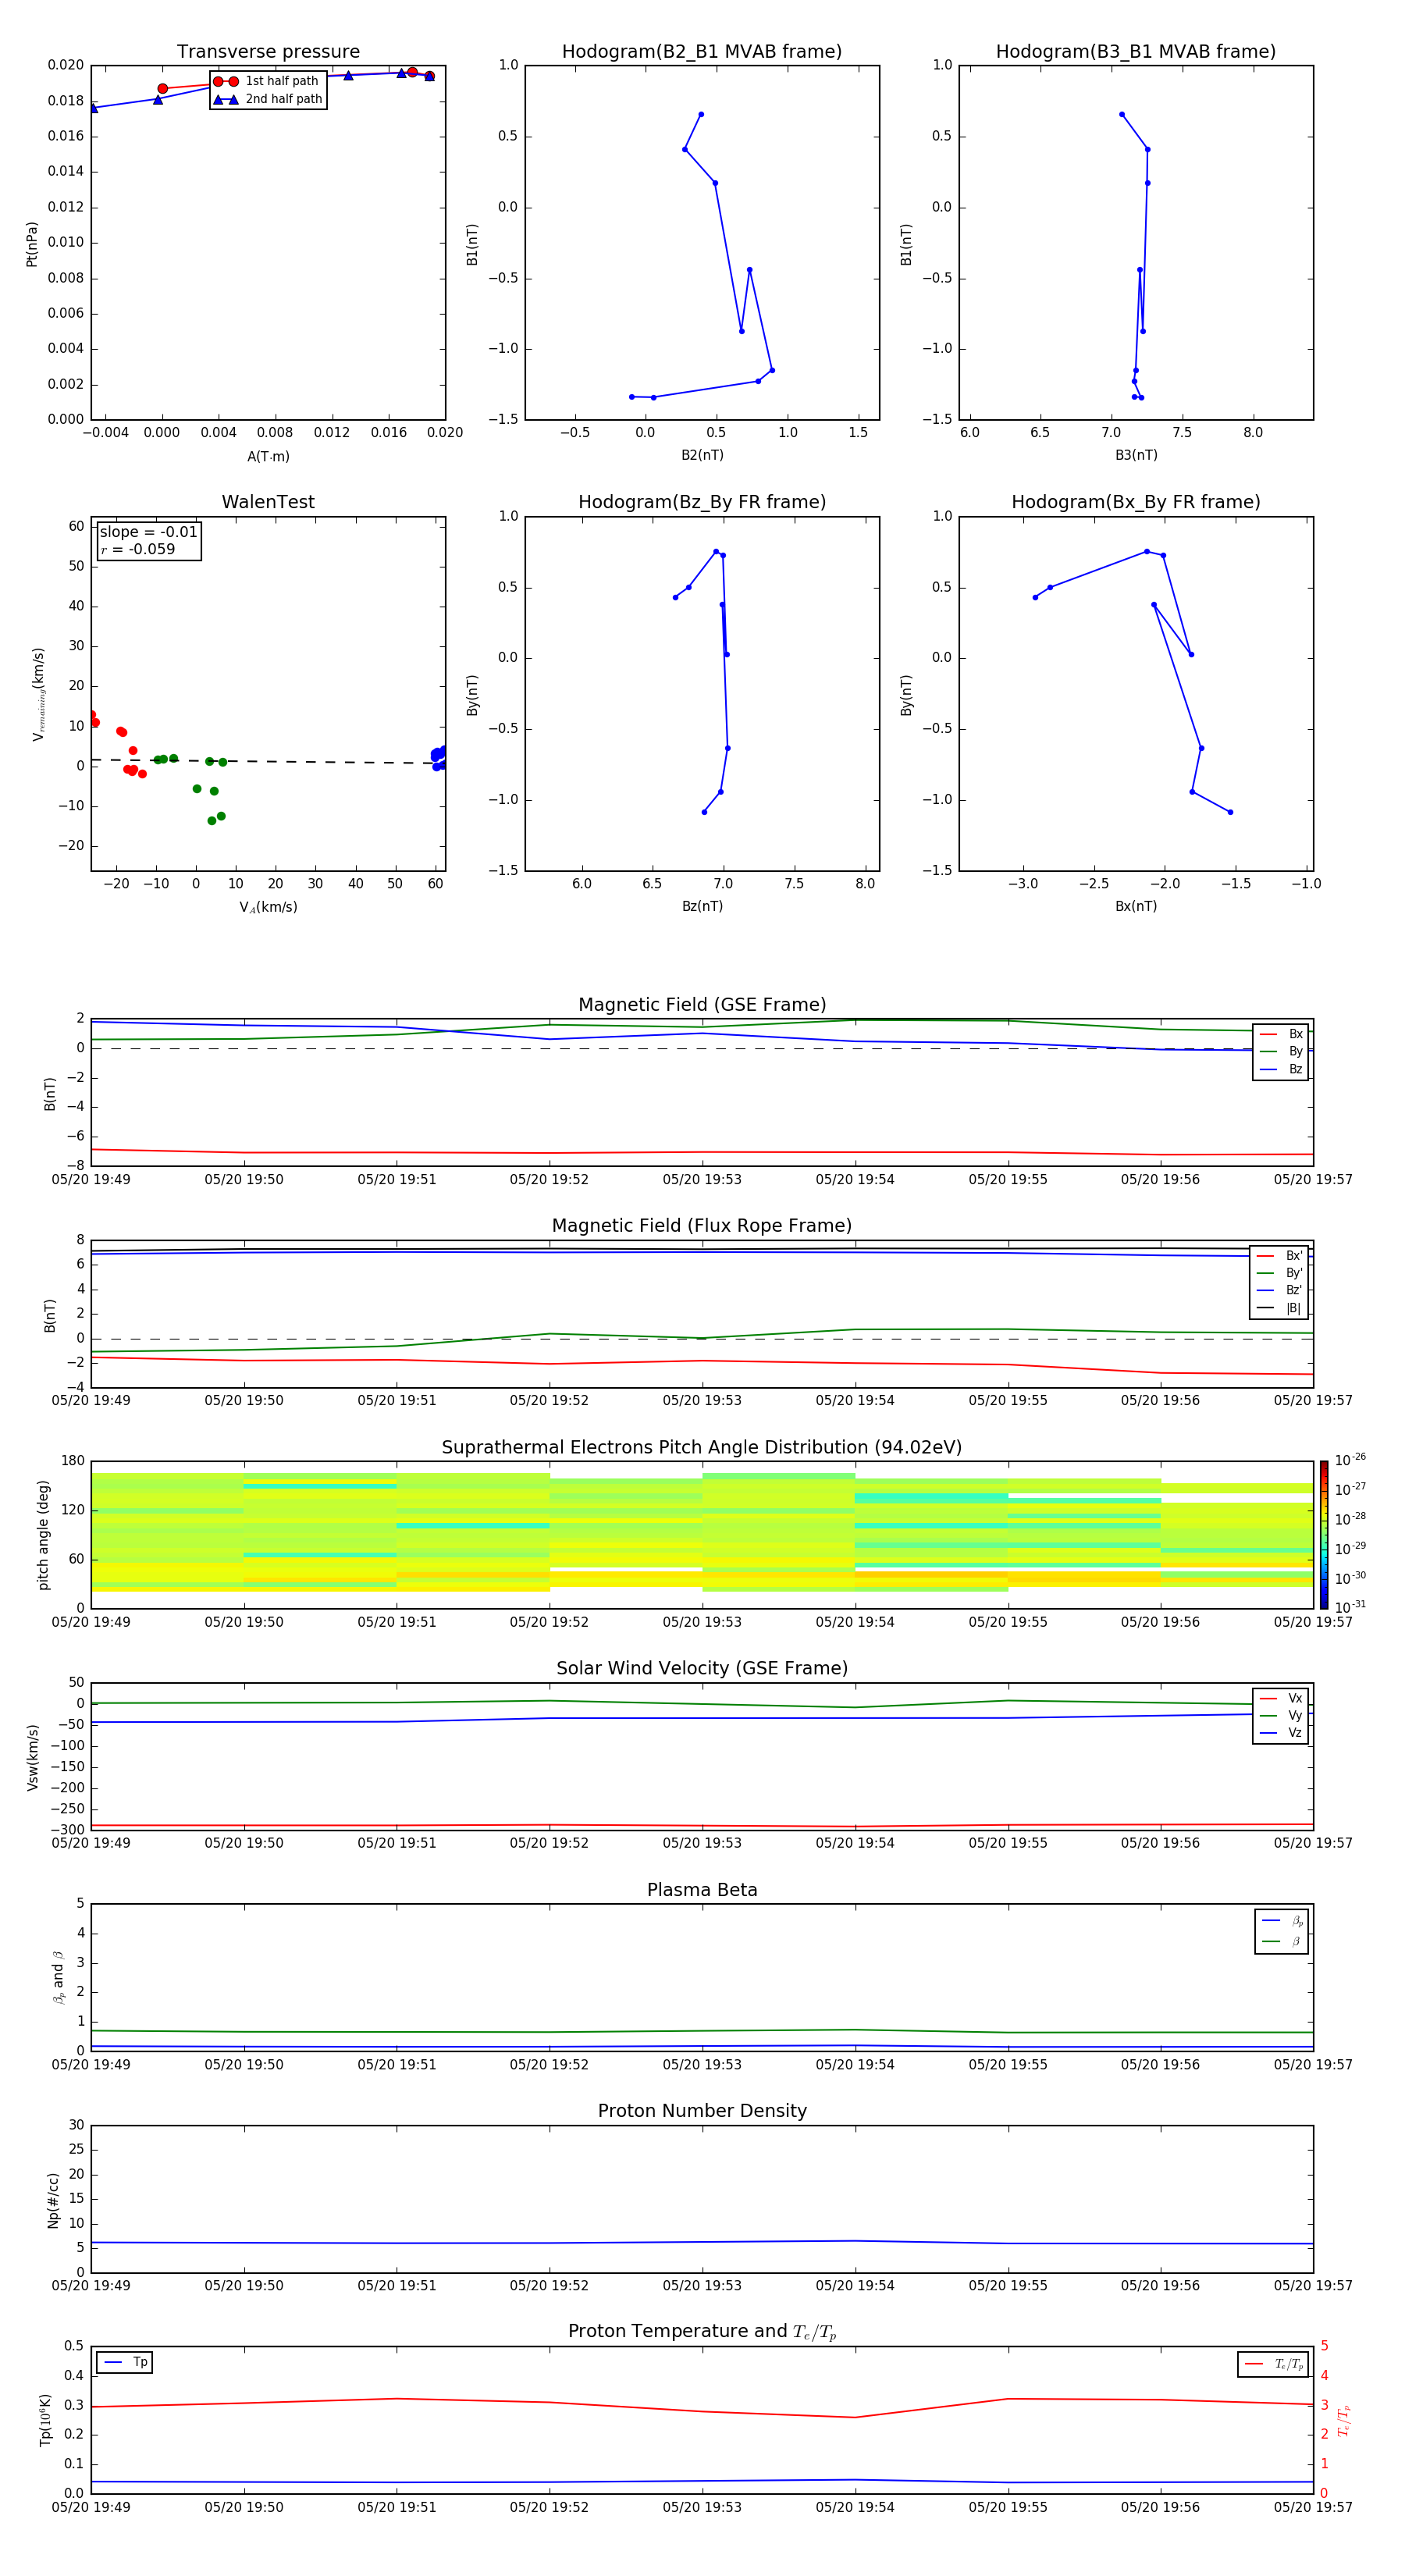Click the 'Np(#/cc)' y-axis label

pos(54,2200)
